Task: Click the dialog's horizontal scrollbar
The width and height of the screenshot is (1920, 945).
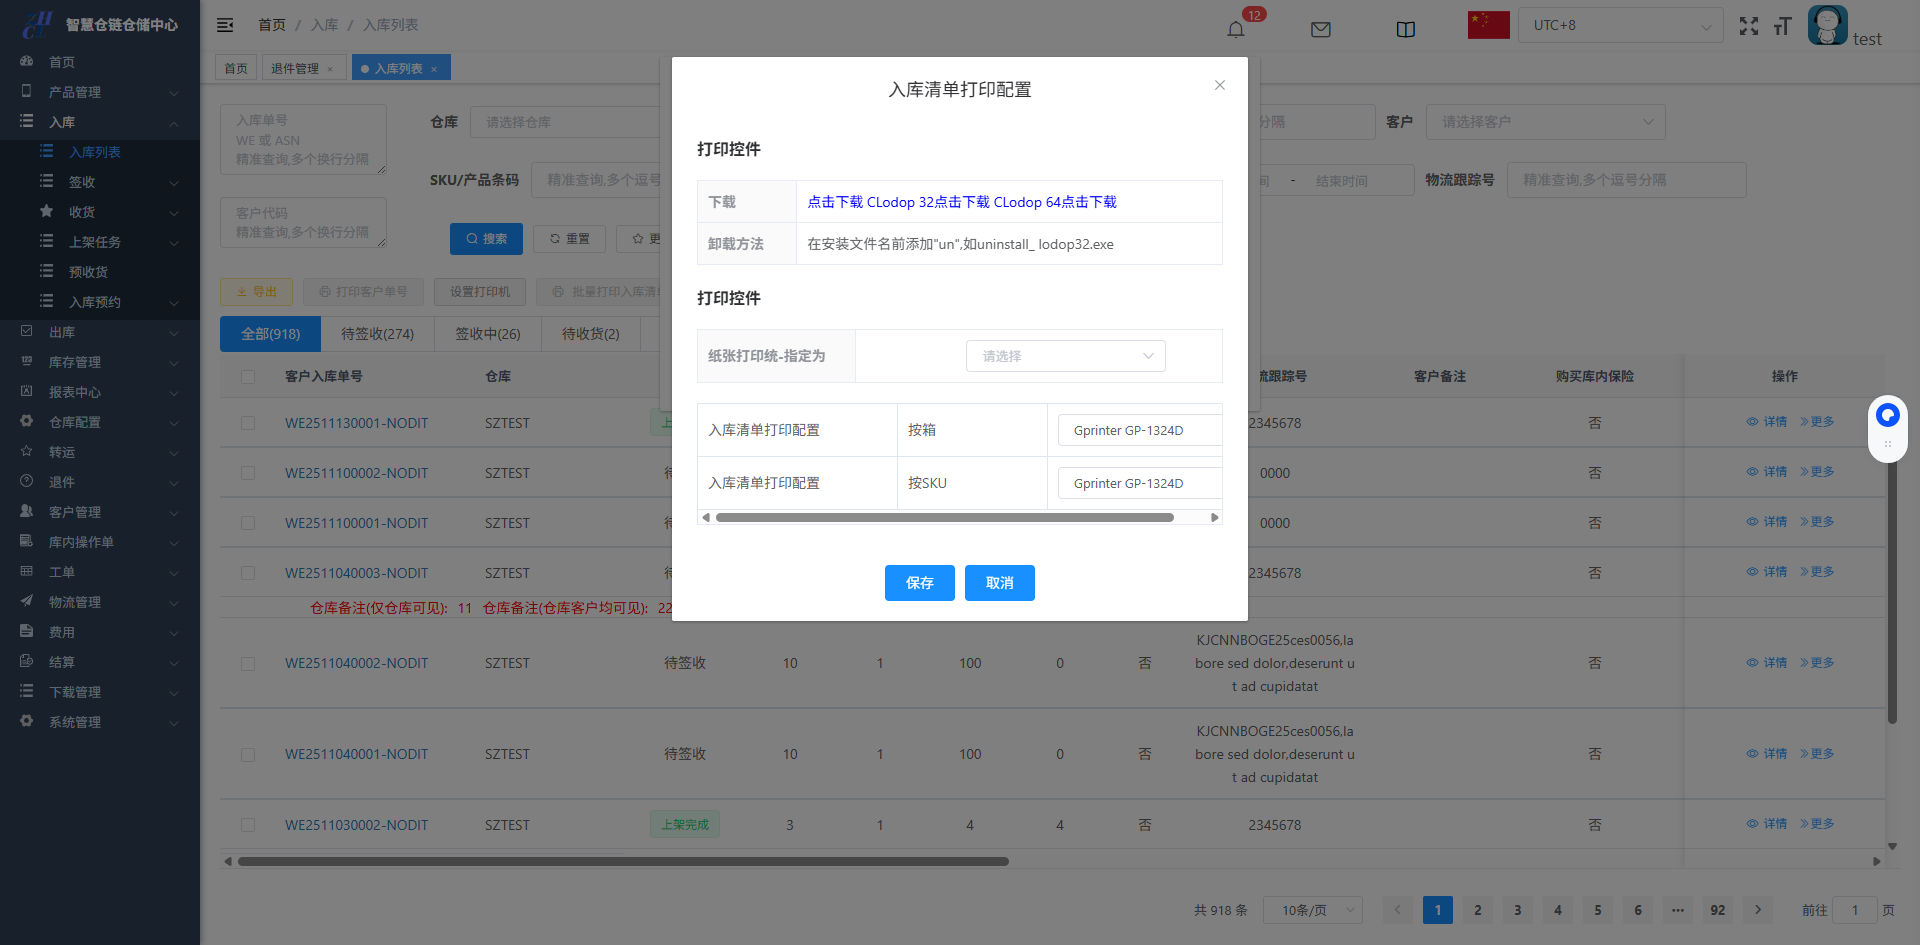Action: (x=944, y=518)
